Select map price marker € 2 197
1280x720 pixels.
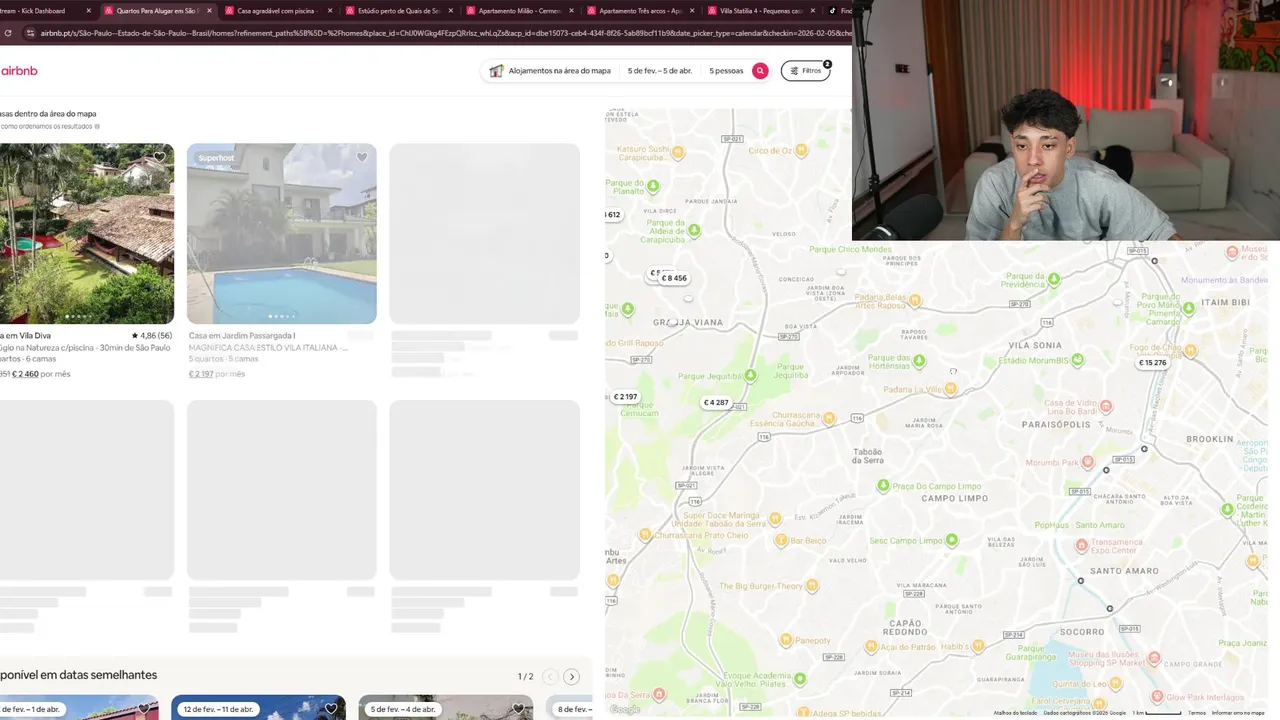[x=624, y=397]
